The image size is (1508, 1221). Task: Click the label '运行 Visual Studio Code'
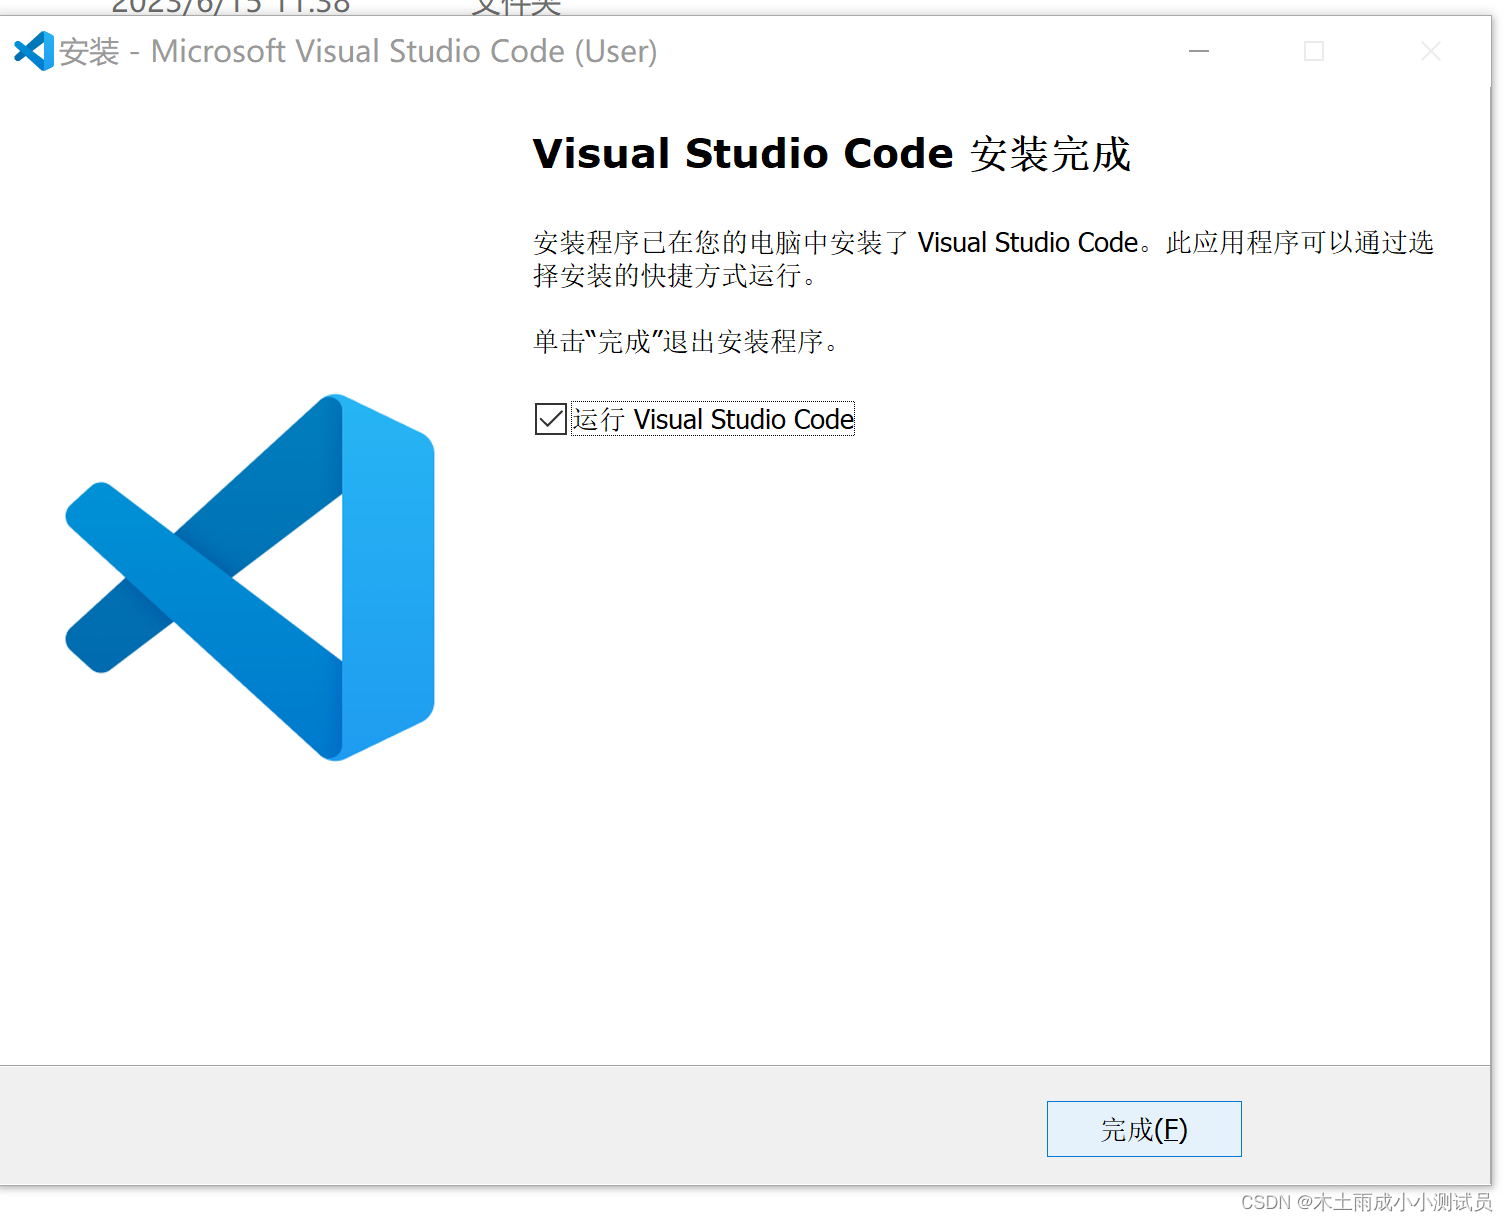click(713, 419)
